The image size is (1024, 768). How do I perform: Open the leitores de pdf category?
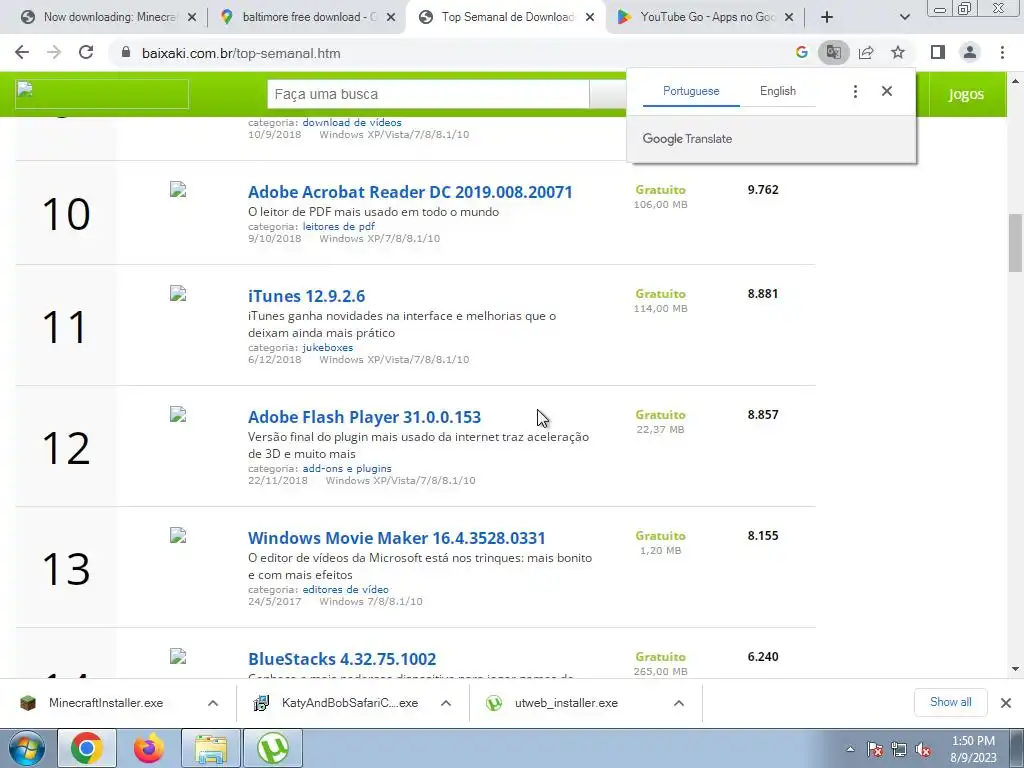click(338, 227)
